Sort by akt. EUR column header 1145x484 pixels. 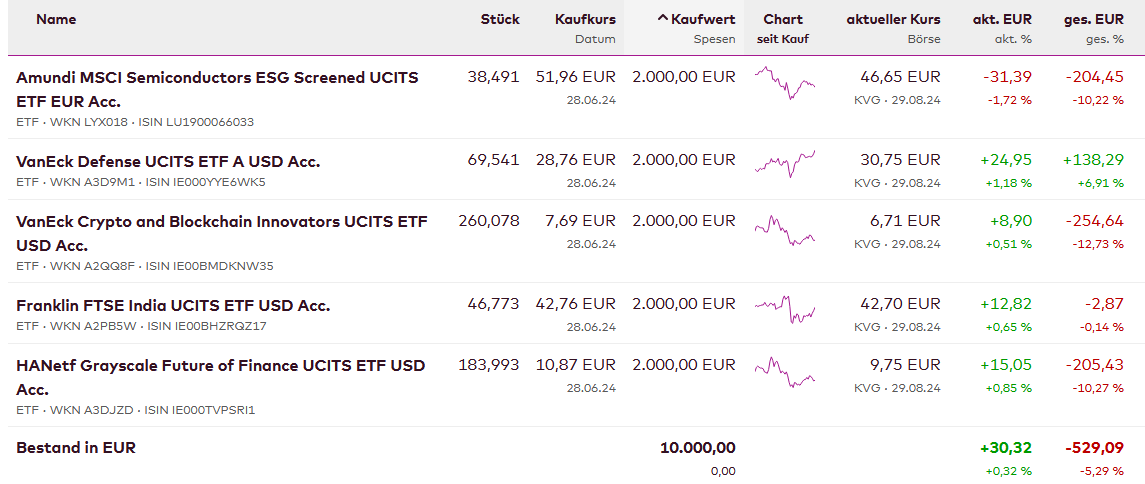point(1002,19)
